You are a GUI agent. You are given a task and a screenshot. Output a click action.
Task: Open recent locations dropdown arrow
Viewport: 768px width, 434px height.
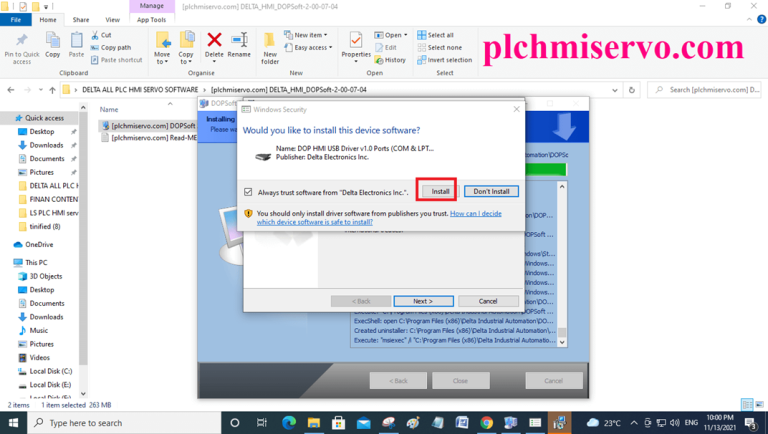[41, 90]
